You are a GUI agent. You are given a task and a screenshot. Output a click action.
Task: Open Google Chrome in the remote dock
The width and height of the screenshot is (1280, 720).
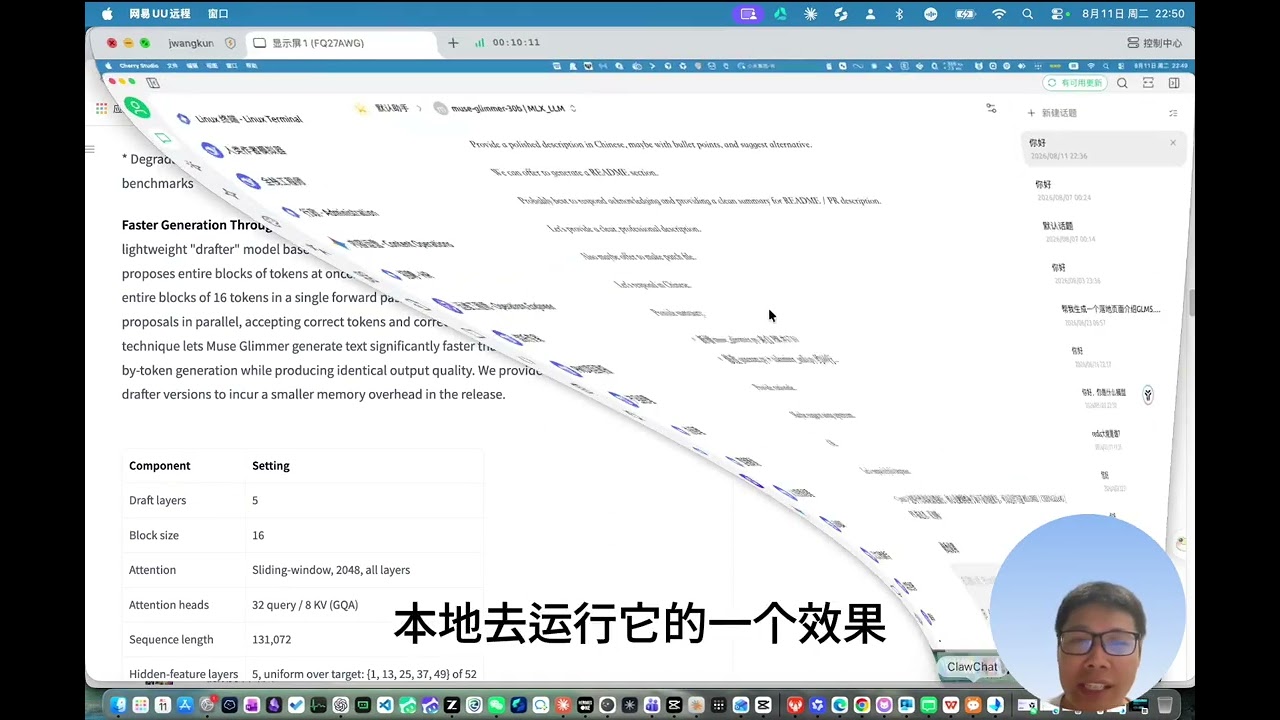[862, 705]
